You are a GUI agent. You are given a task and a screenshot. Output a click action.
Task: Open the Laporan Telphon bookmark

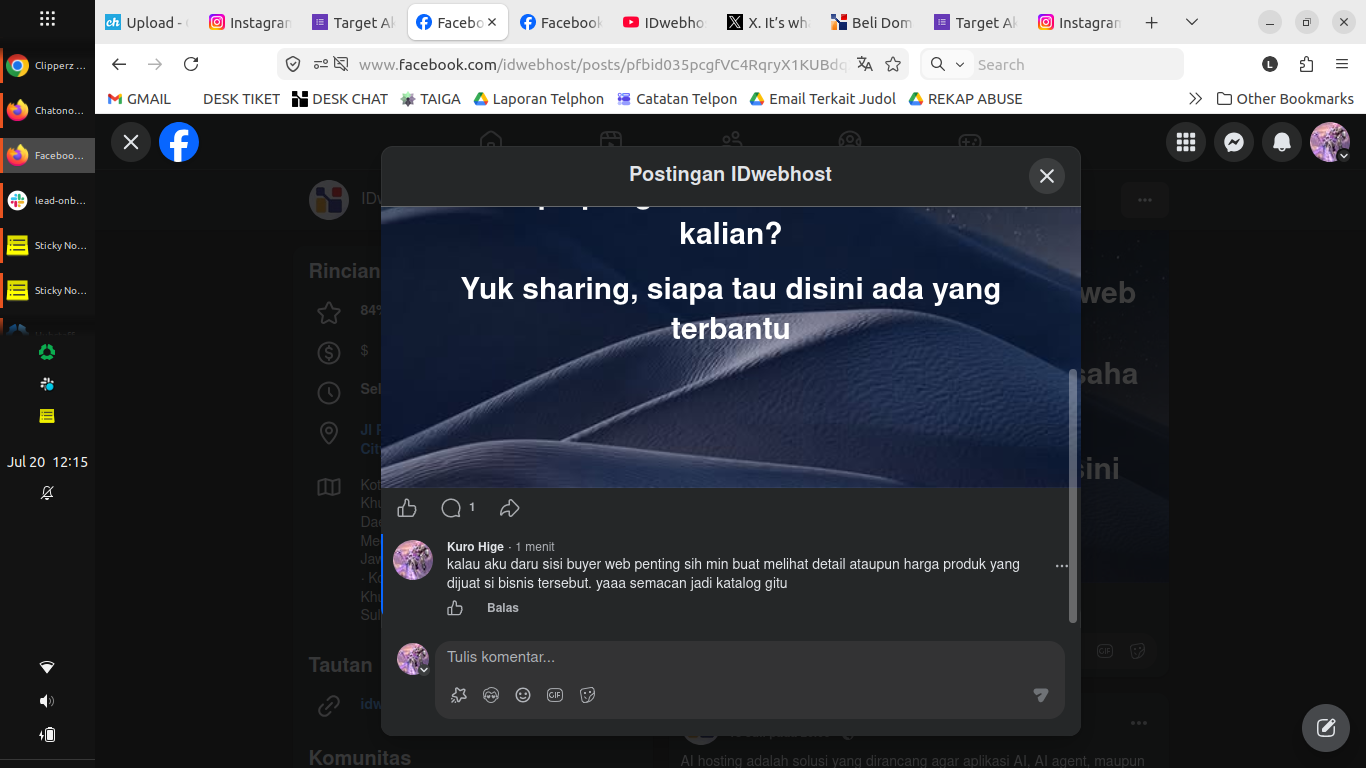coord(539,99)
